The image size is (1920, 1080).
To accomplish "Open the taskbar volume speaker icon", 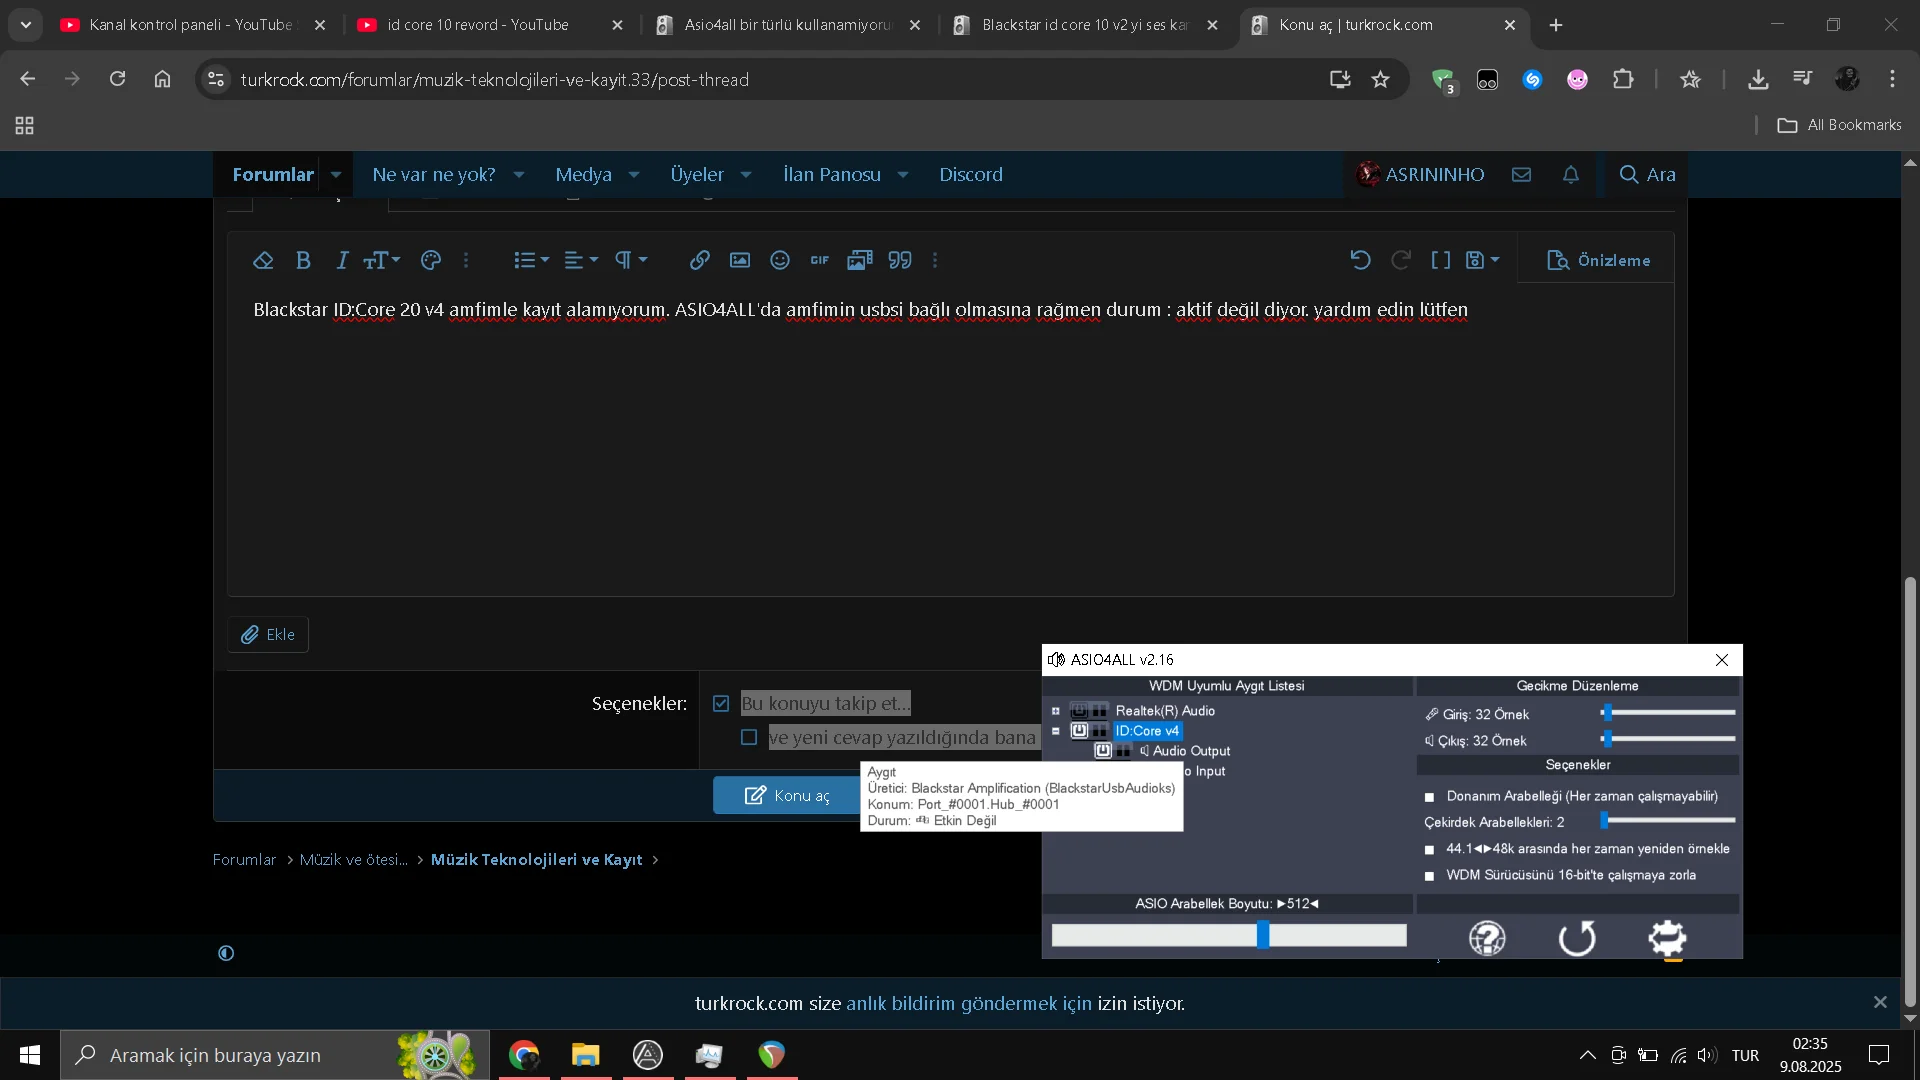I will [1707, 1055].
